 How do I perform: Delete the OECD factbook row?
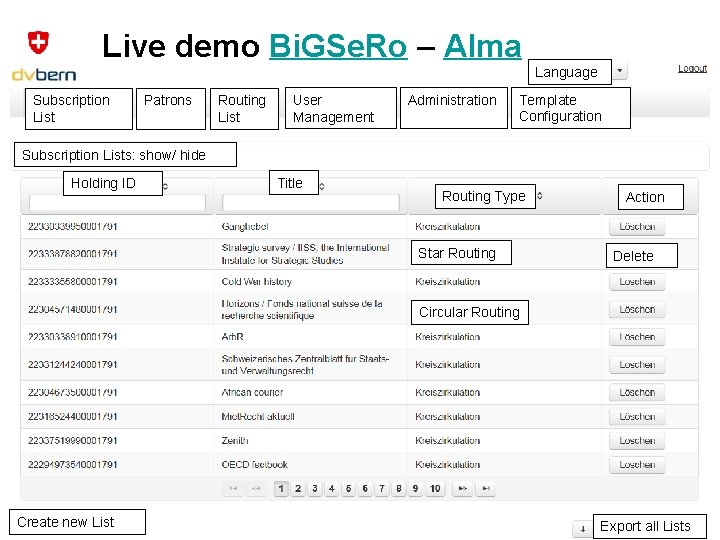[x=637, y=465]
